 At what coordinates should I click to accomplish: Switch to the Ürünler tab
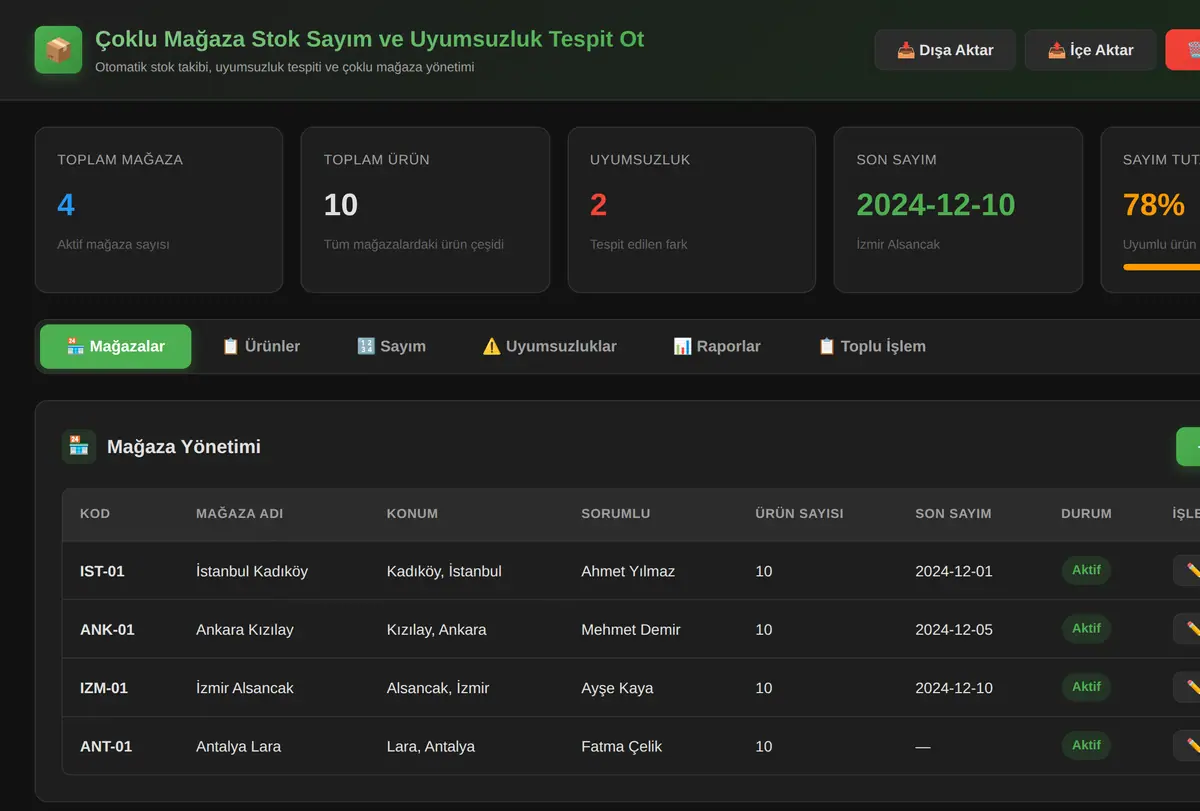(261, 347)
